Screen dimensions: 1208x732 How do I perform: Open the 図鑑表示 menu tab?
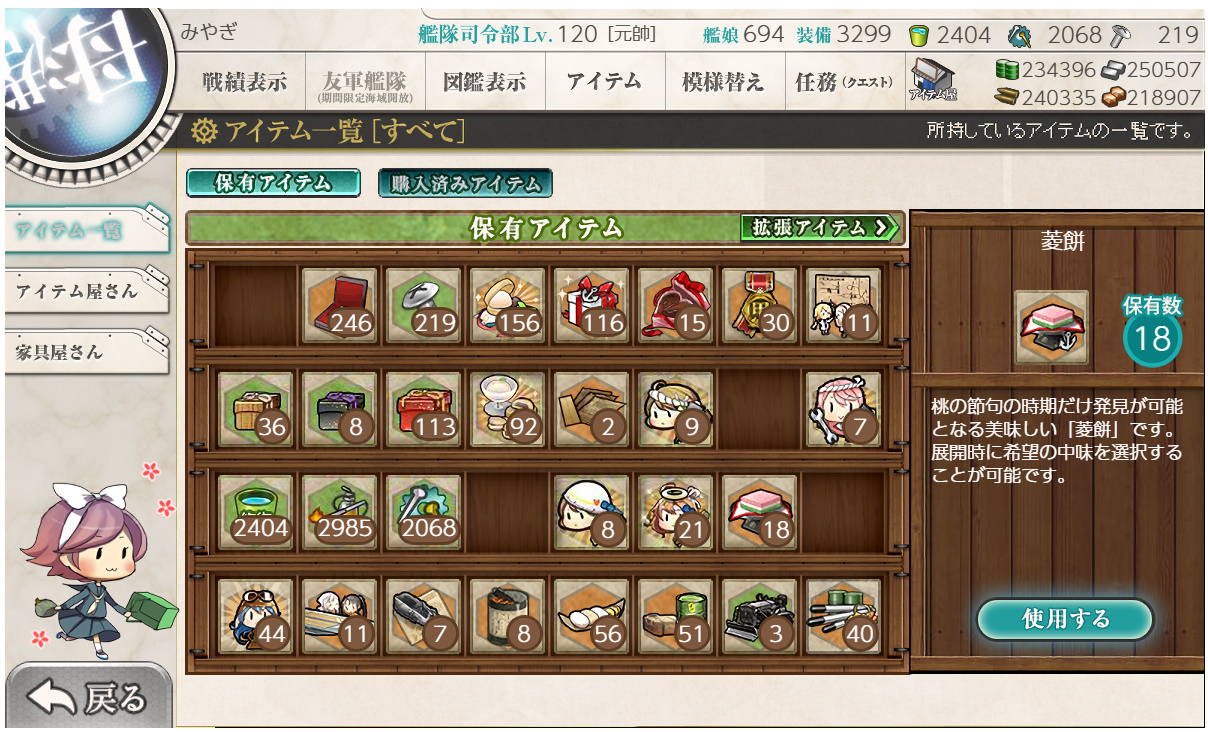click(x=485, y=81)
